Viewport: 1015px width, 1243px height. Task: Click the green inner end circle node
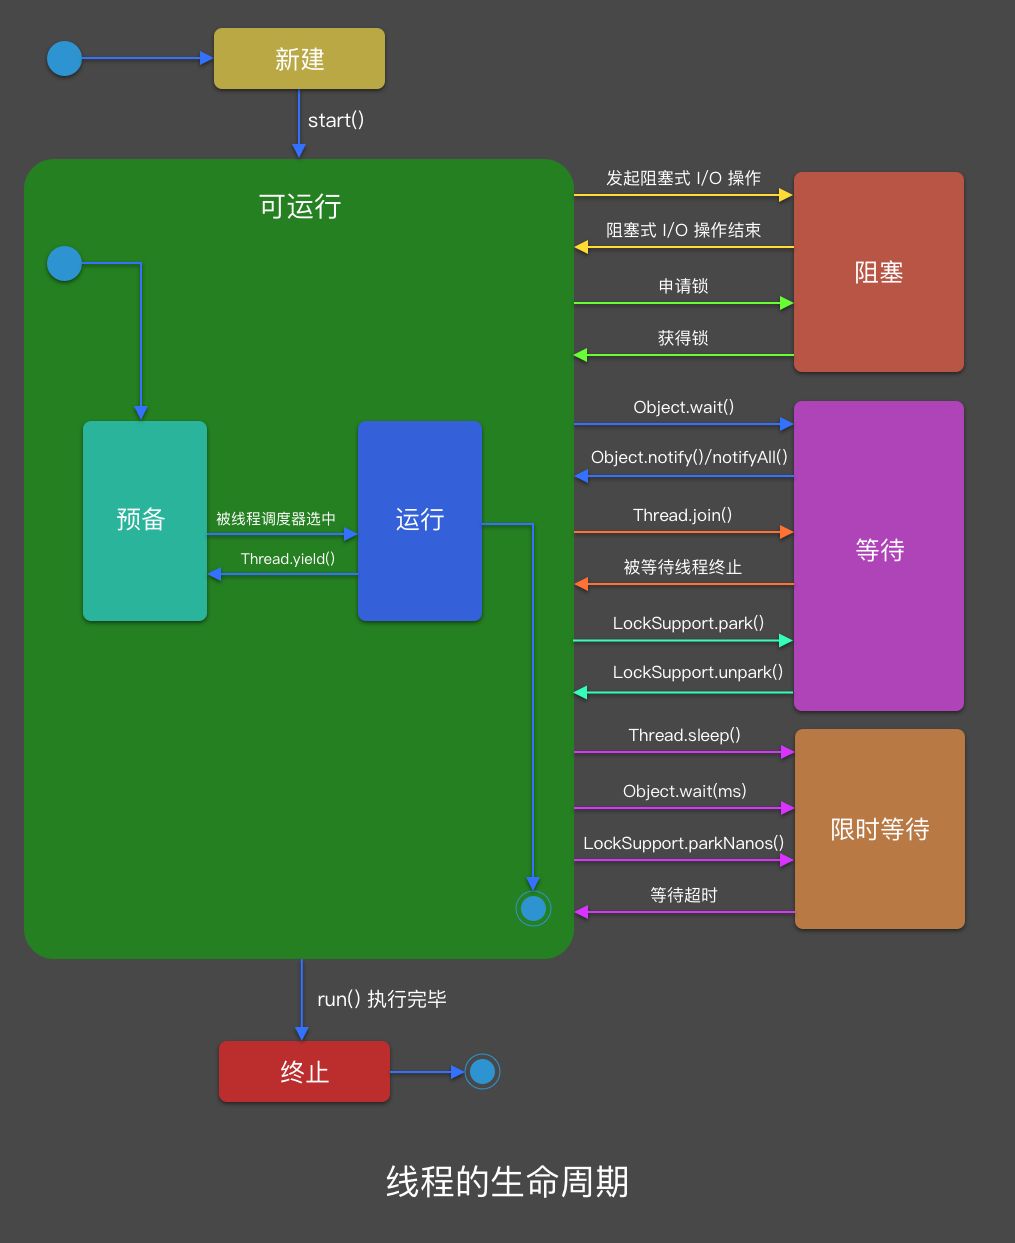tap(533, 908)
